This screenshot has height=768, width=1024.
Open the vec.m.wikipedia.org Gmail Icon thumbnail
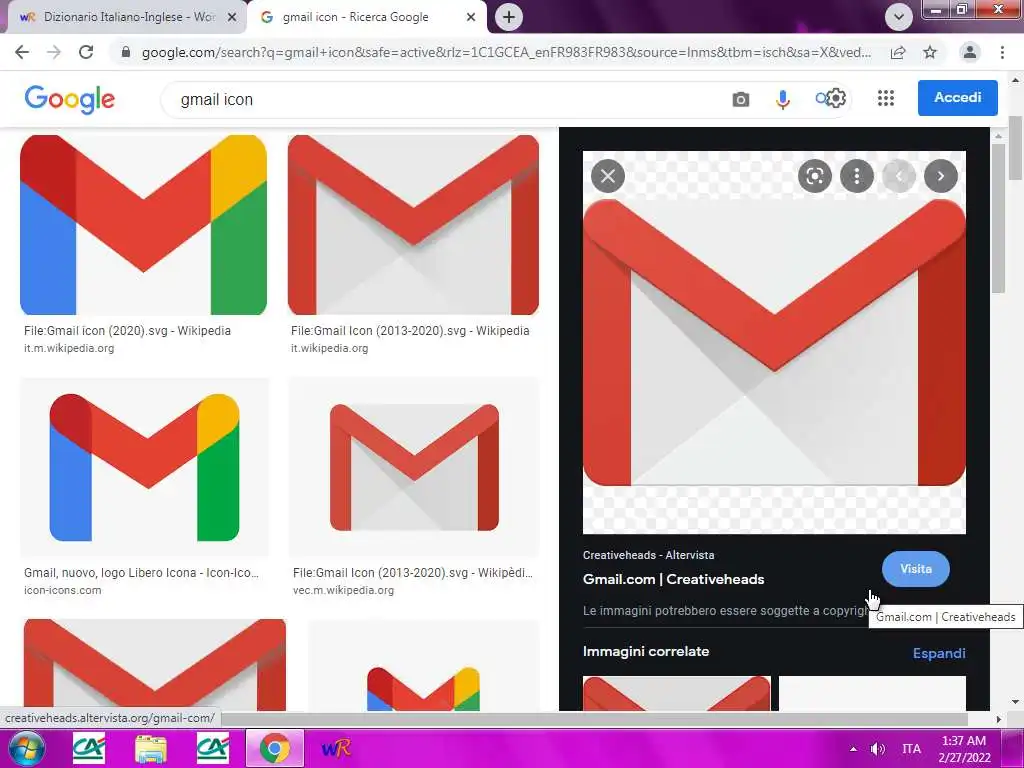pyautogui.click(x=414, y=467)
